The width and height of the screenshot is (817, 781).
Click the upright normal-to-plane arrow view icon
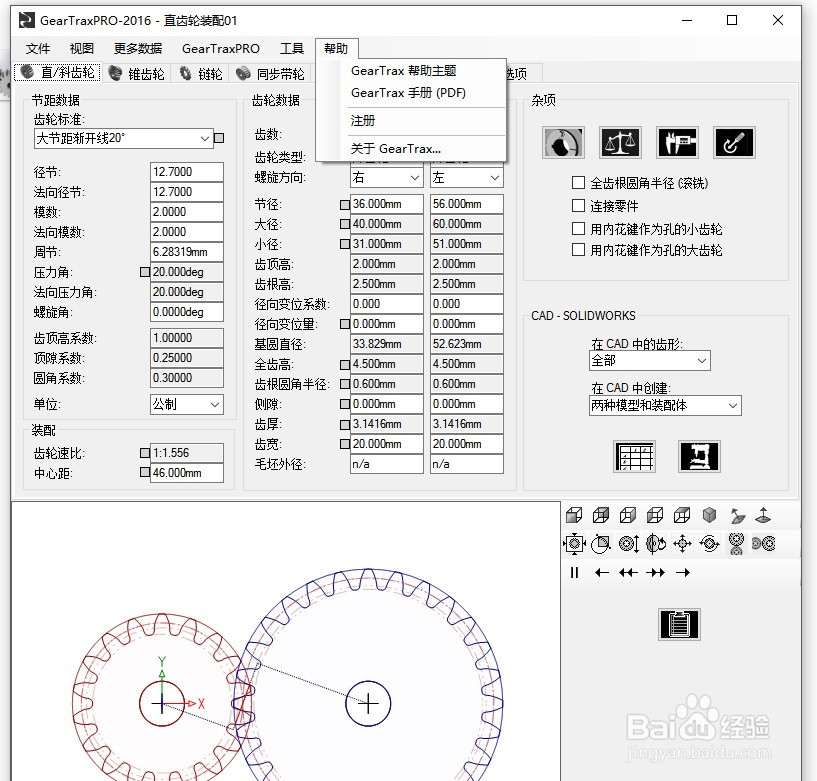(x=763, y=515)
